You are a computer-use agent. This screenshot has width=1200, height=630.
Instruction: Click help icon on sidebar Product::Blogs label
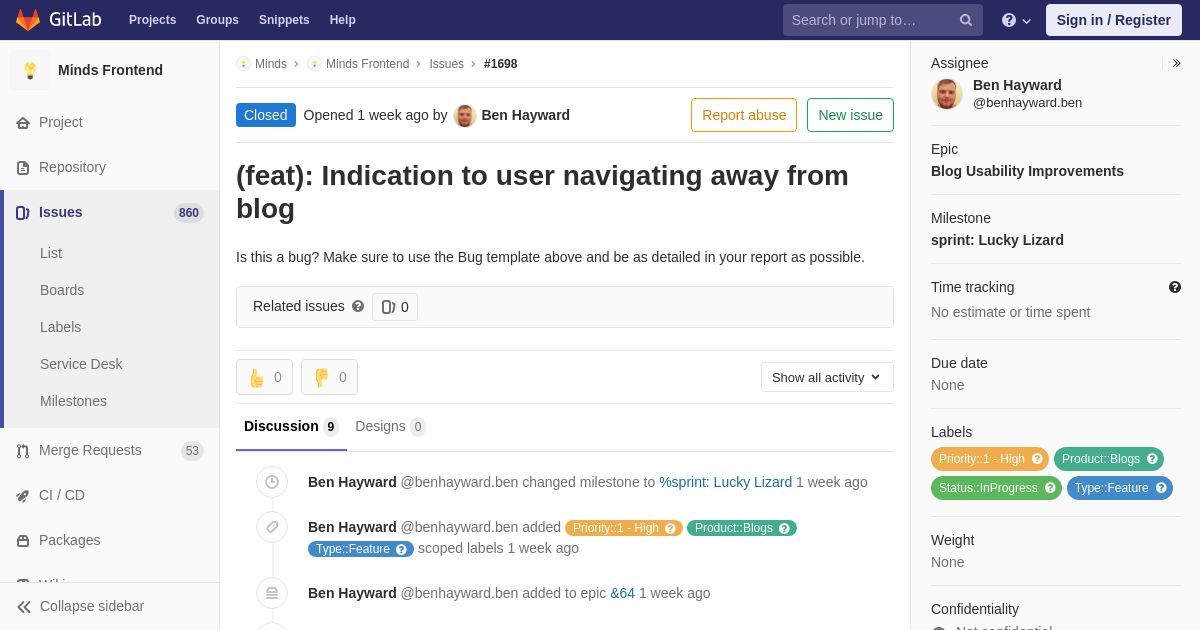point(1152,459)
